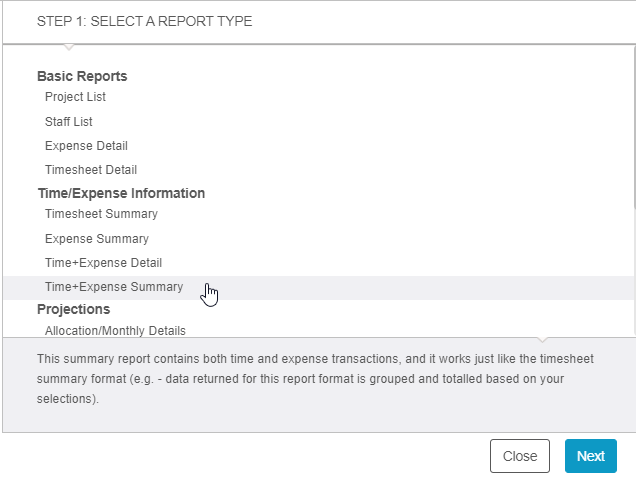
Task: Pick the Timesheet Detail report
Action: point(91,170)
